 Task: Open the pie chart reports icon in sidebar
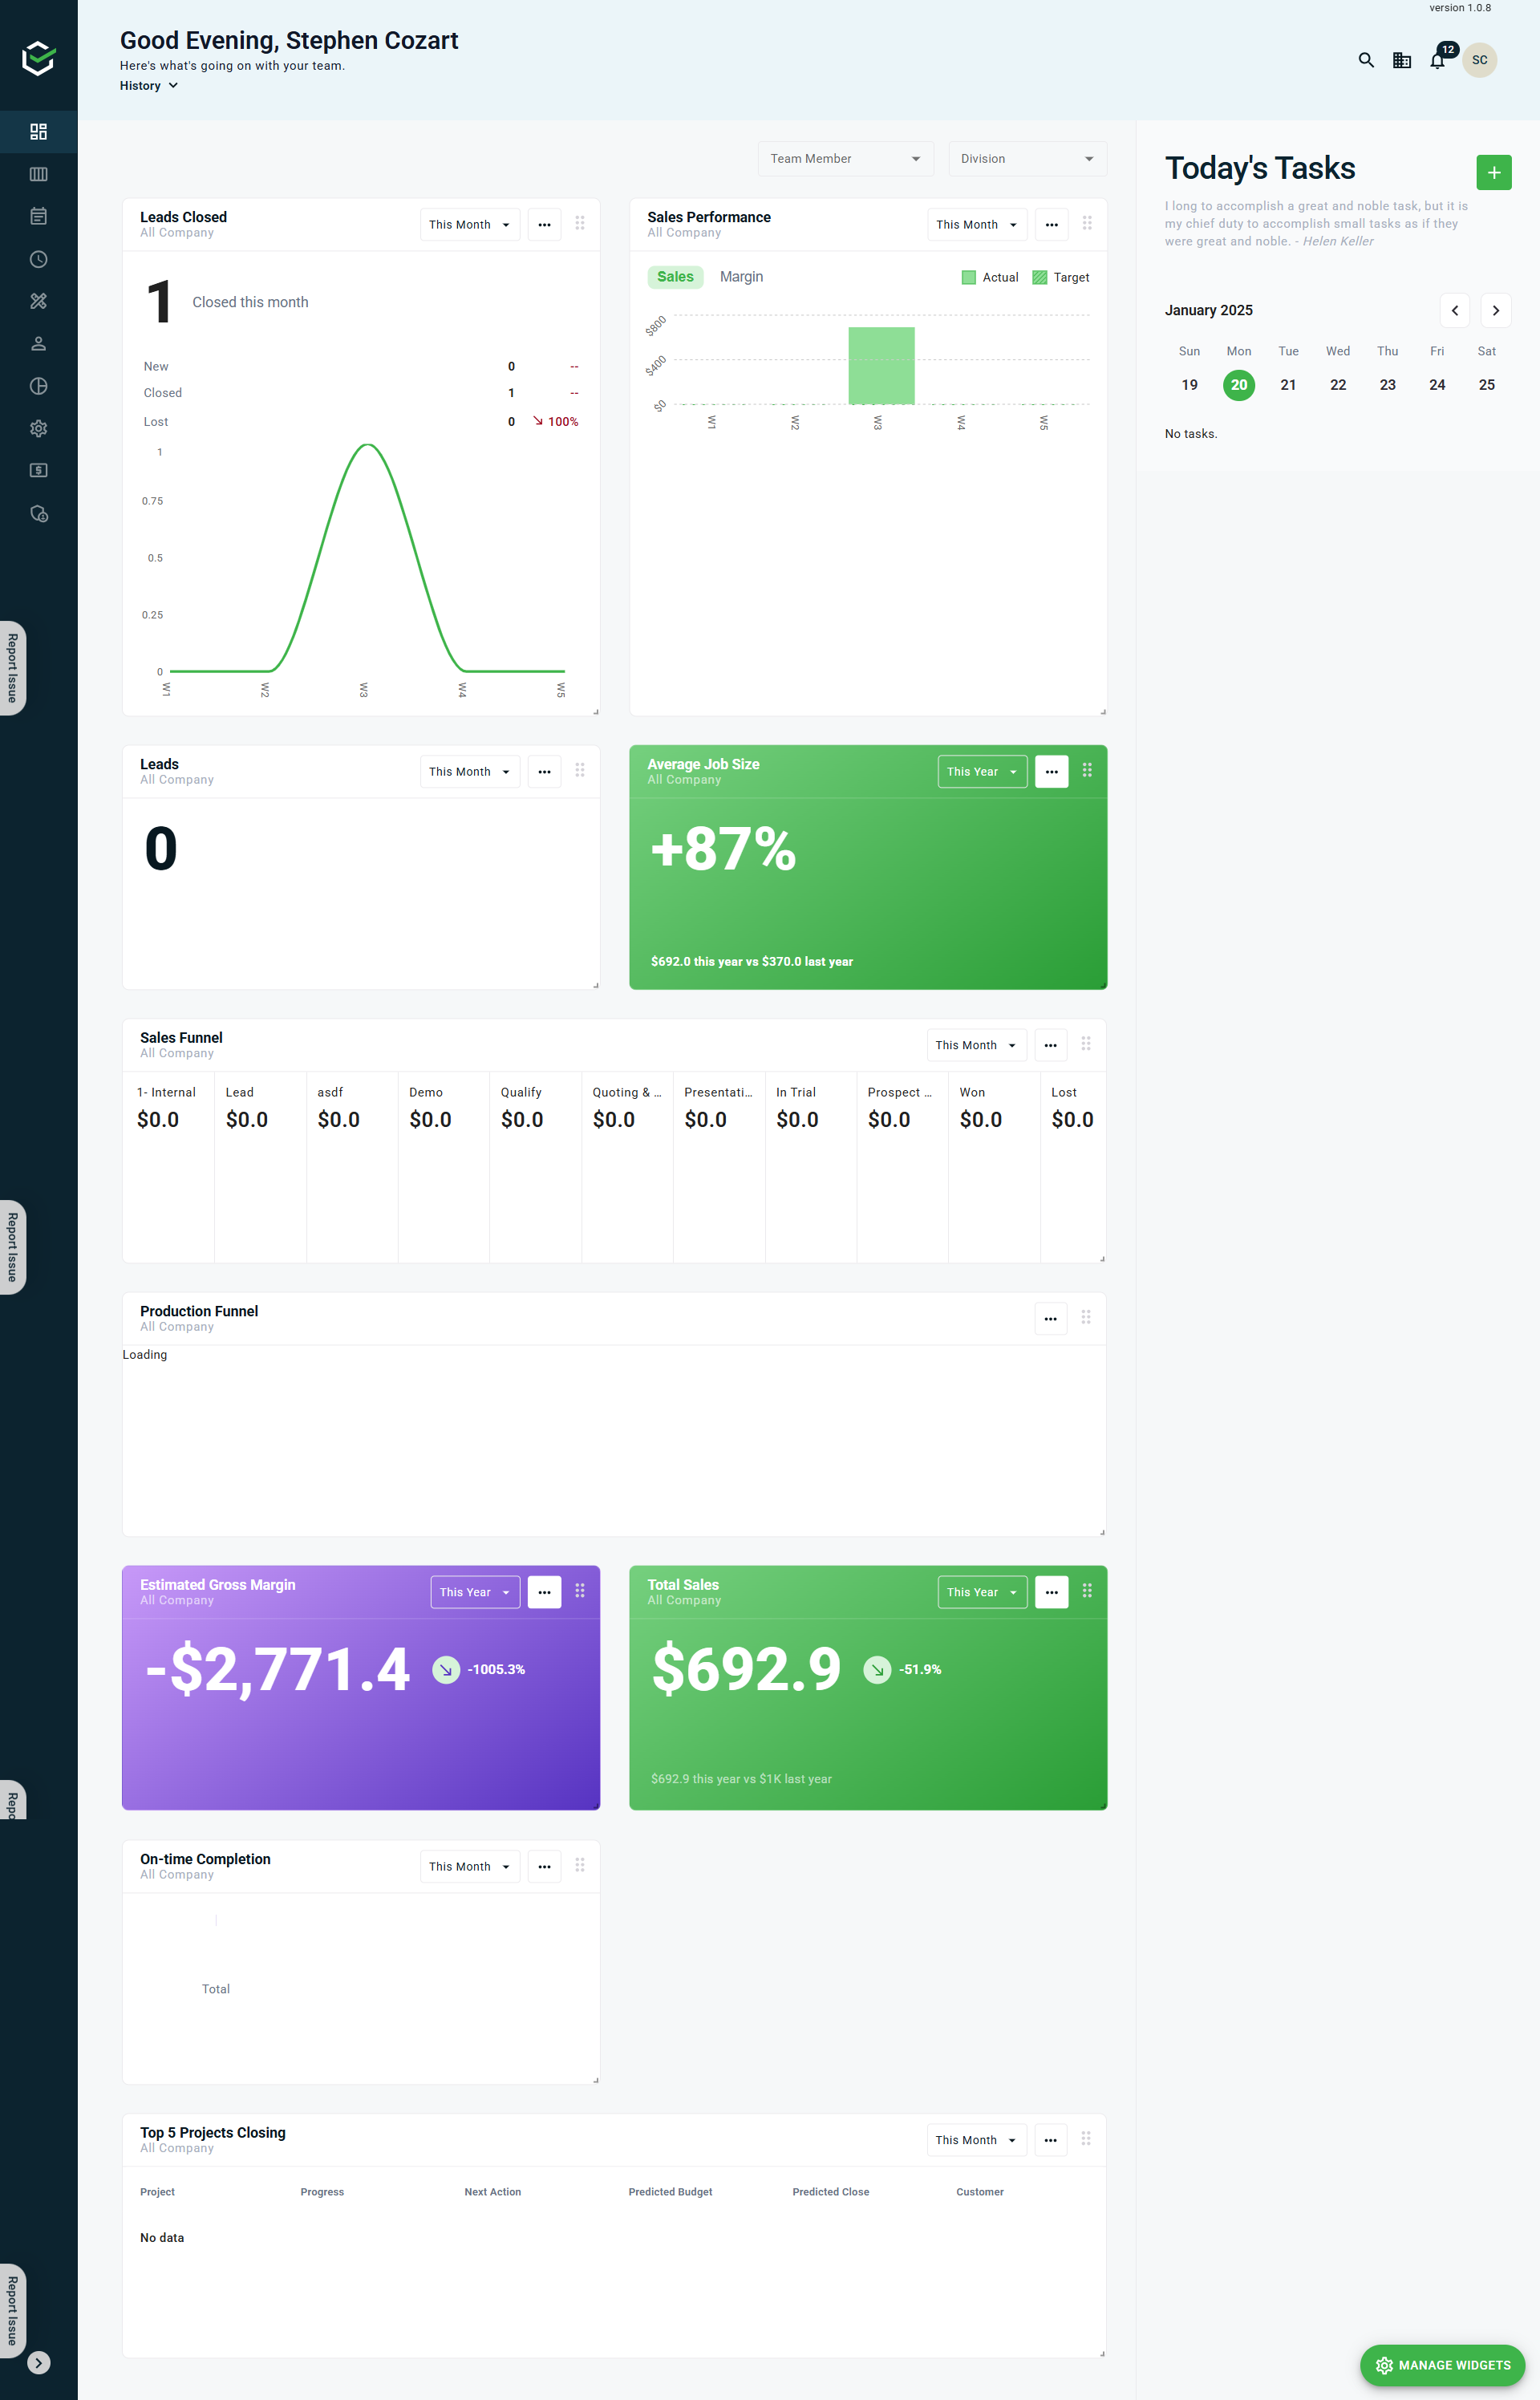[x=38, y=386]
